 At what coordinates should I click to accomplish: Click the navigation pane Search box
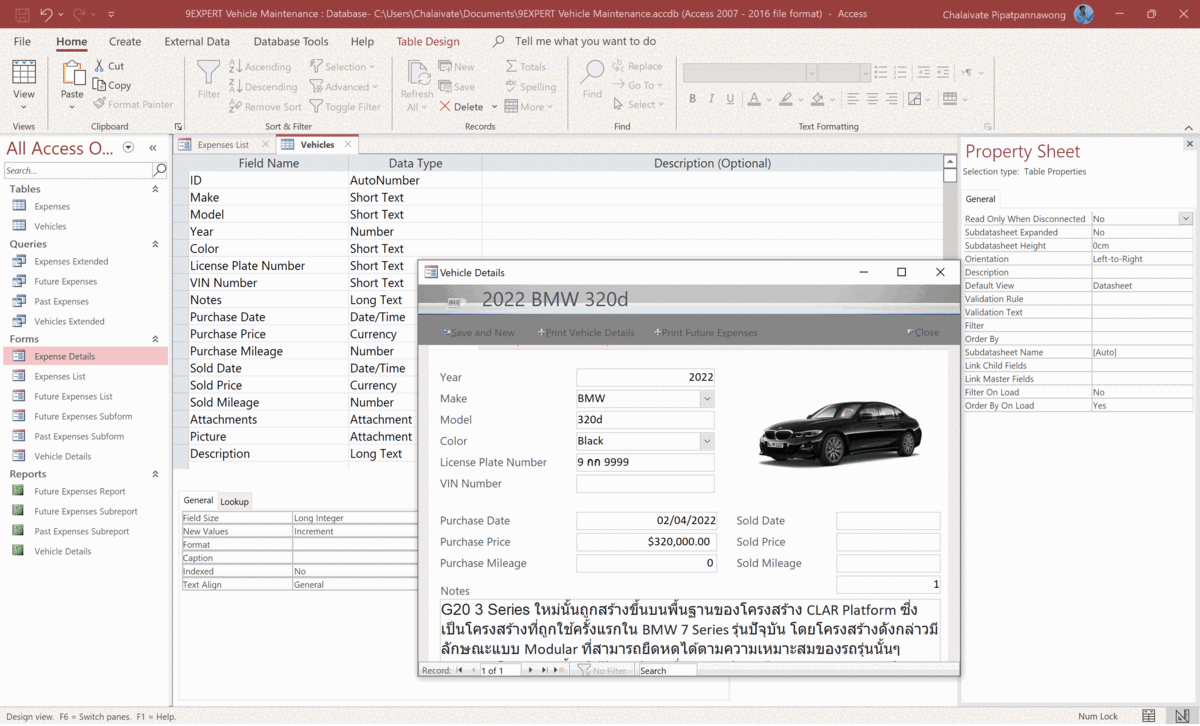(70, 170)
